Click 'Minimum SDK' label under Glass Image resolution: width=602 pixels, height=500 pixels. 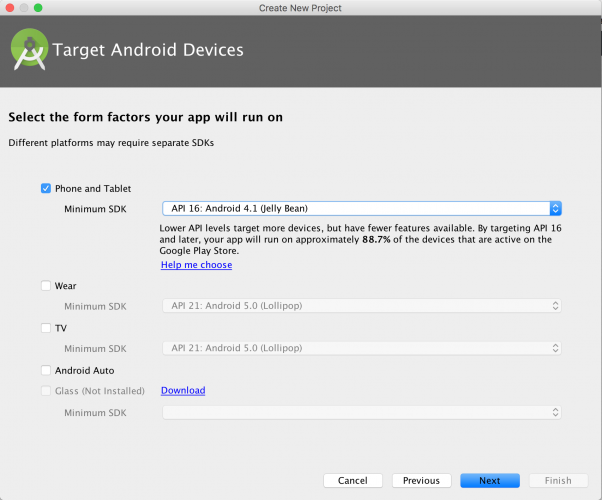[95, 413]
